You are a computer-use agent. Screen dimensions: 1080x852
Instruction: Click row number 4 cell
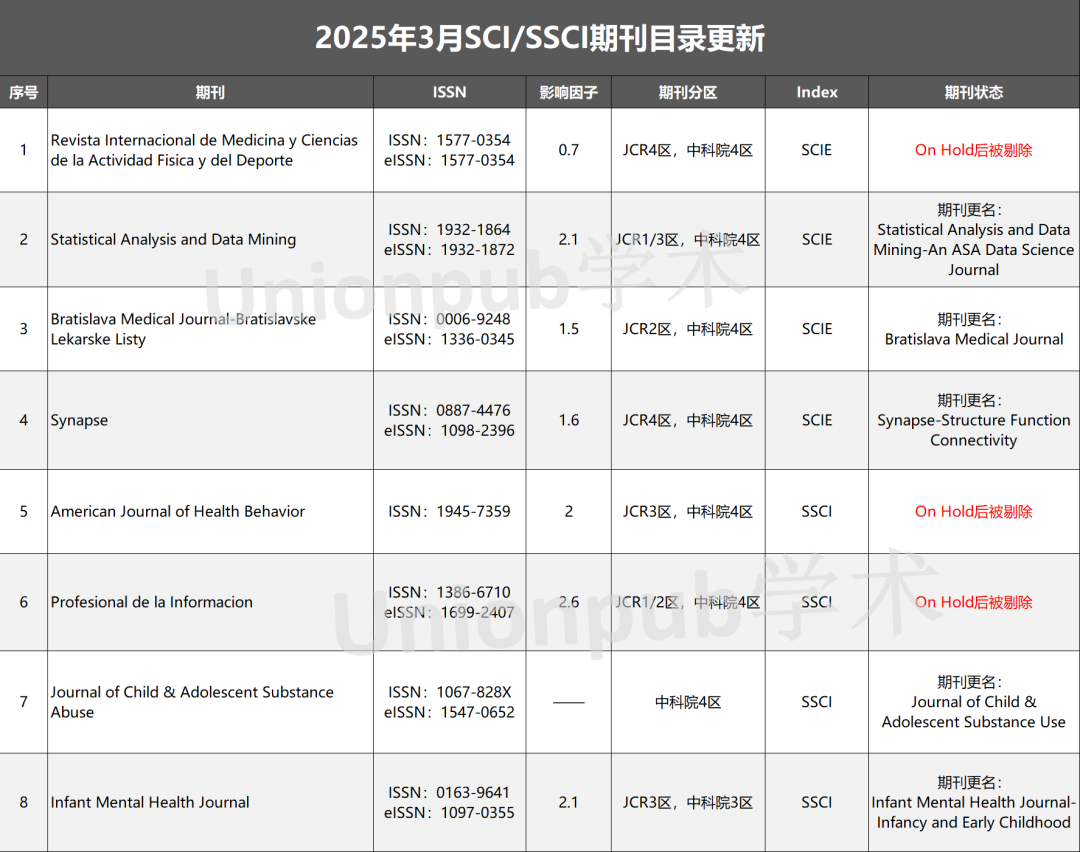pos(23,420)
